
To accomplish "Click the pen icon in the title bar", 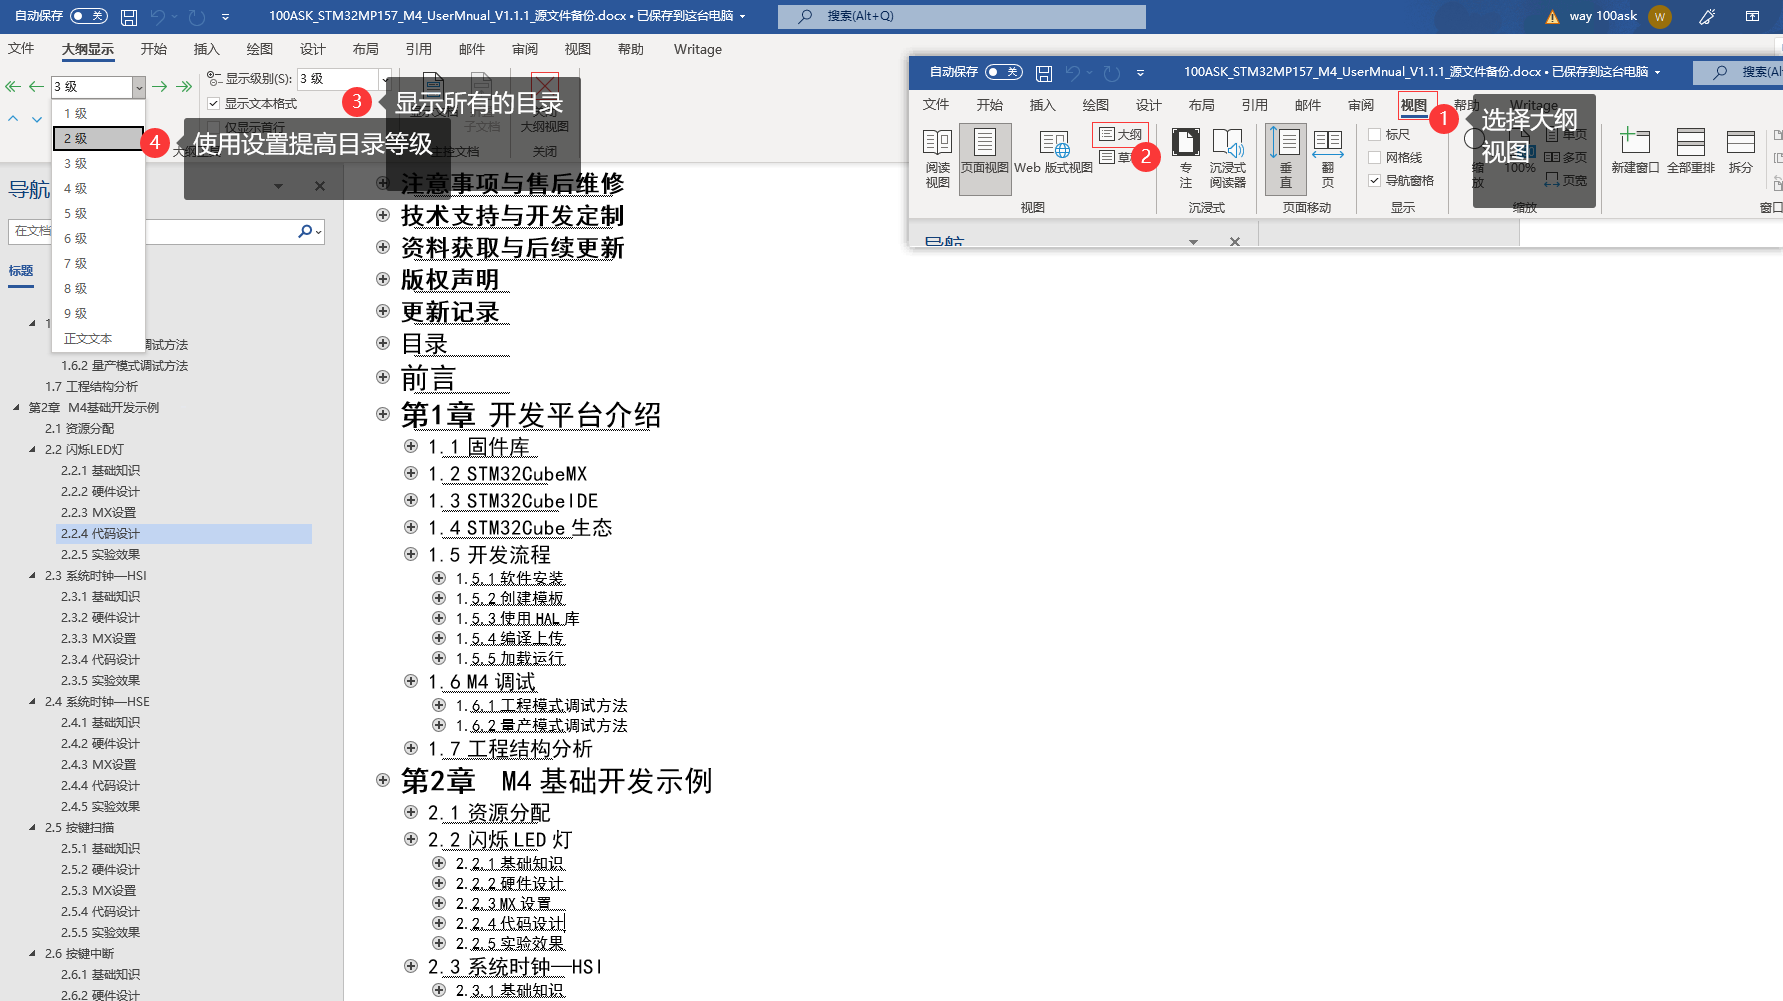I will coord(1707,16).
